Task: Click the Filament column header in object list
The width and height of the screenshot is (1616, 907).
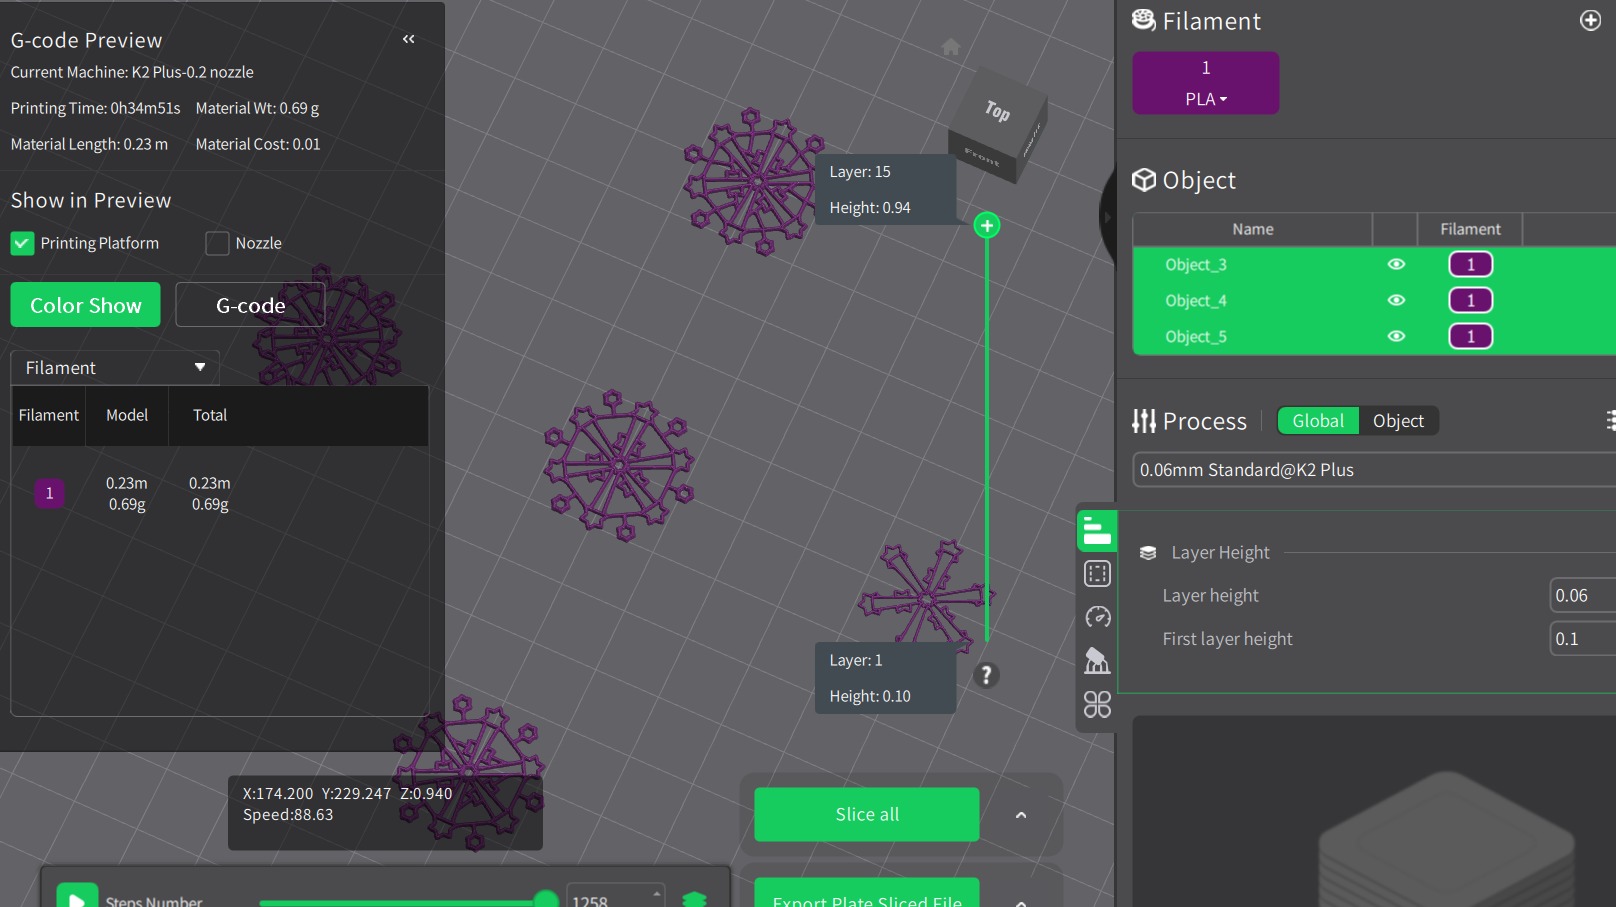Action: pyautogui.click(x=1470, y=229)
